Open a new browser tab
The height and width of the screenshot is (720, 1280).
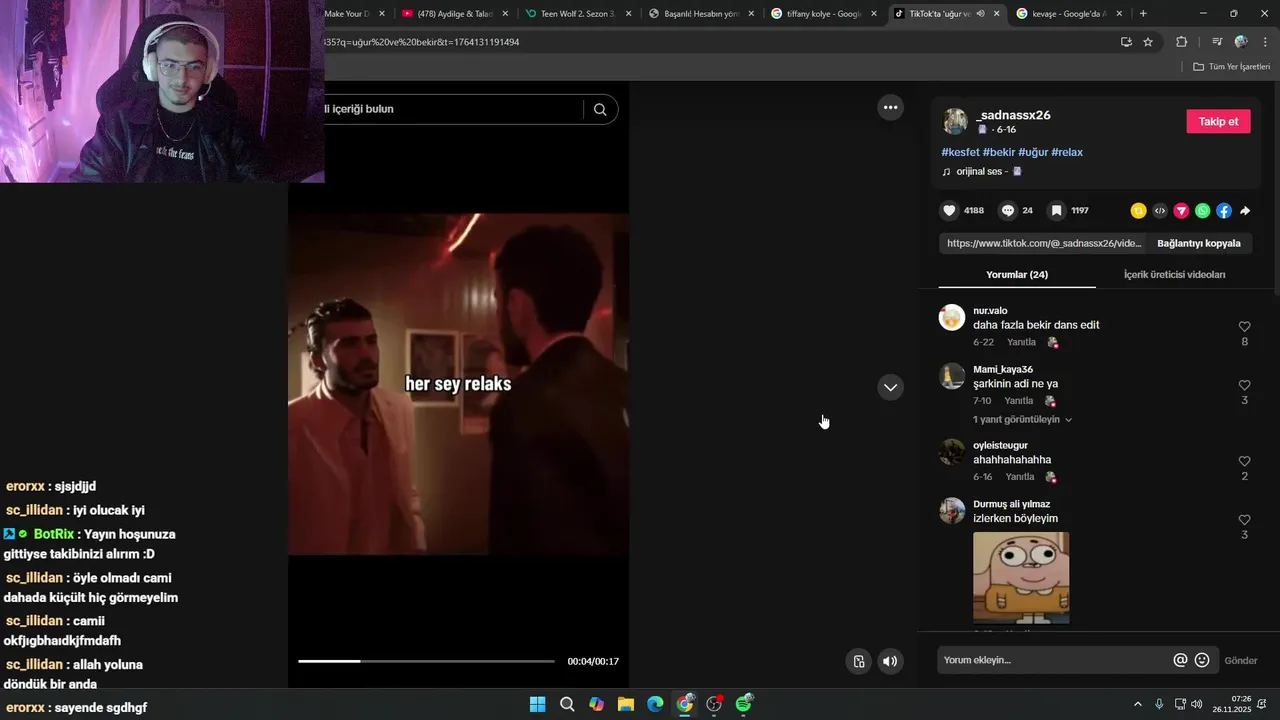coord(1143,14)
